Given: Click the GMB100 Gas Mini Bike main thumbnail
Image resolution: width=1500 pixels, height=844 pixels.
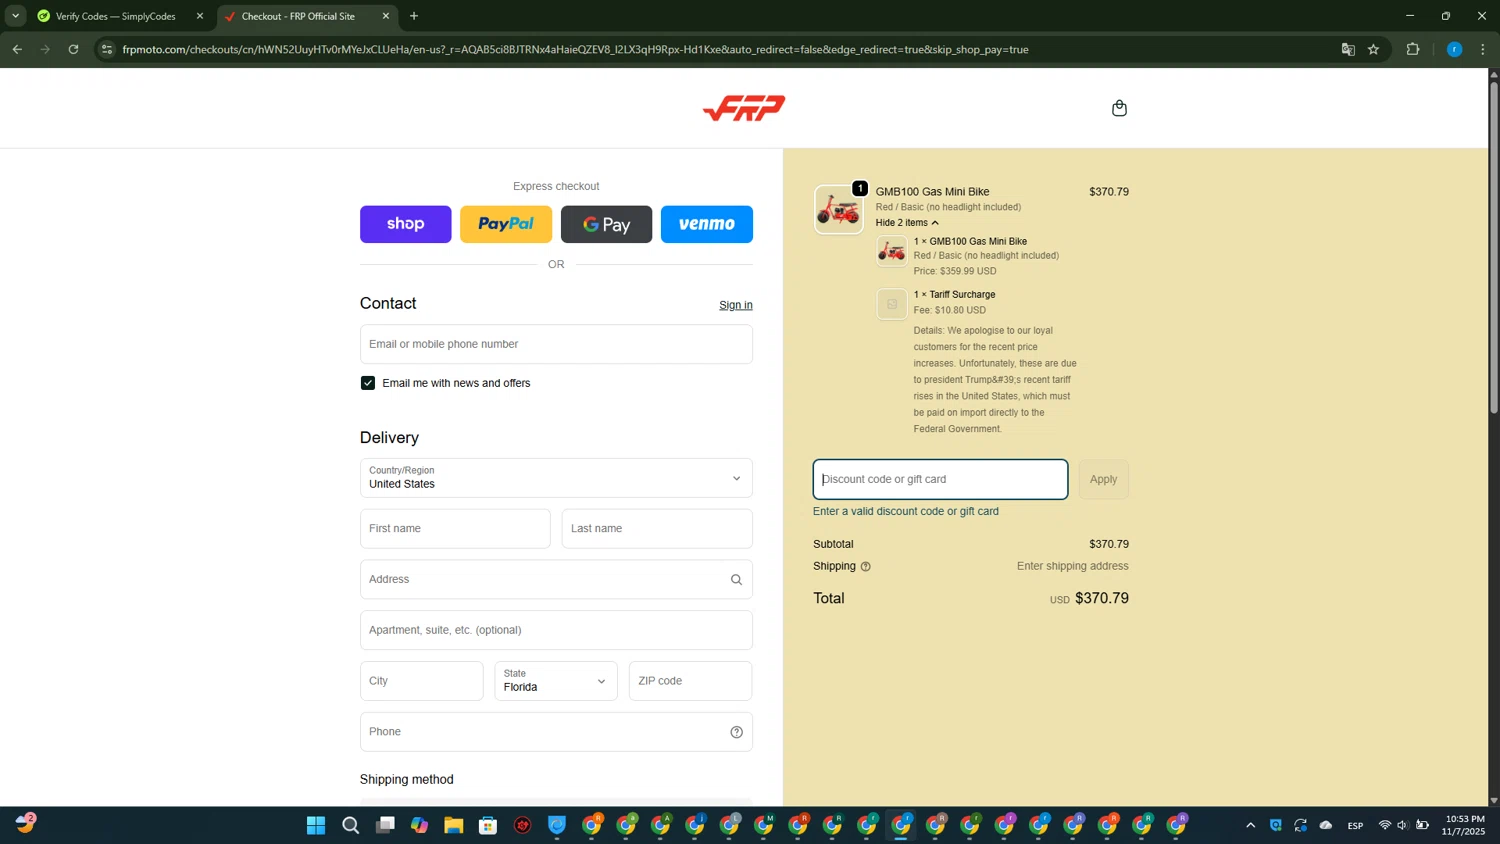Looking at the screenshot, I should coord(838,209).
